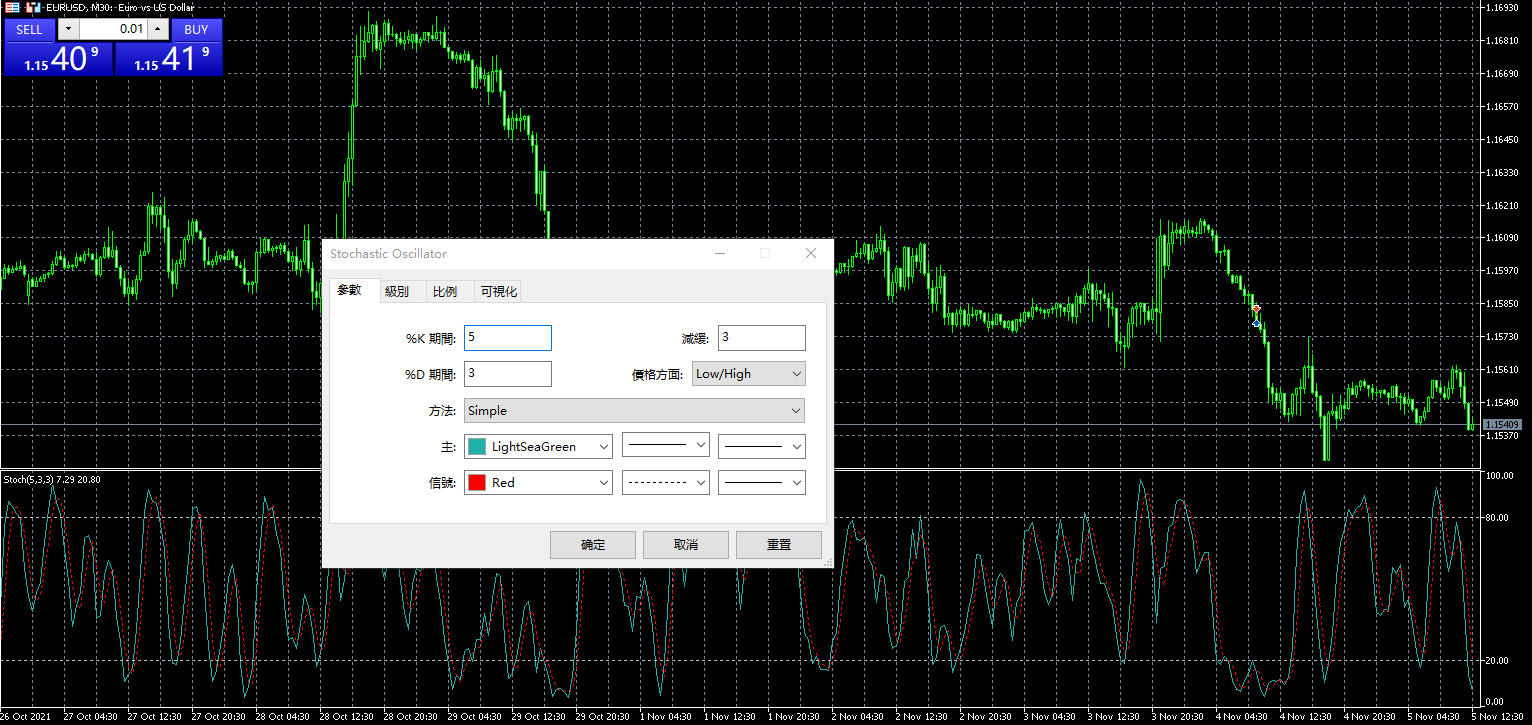
Task: Select the trade arrow marker on the price chart
Action: click(1256, 315)
